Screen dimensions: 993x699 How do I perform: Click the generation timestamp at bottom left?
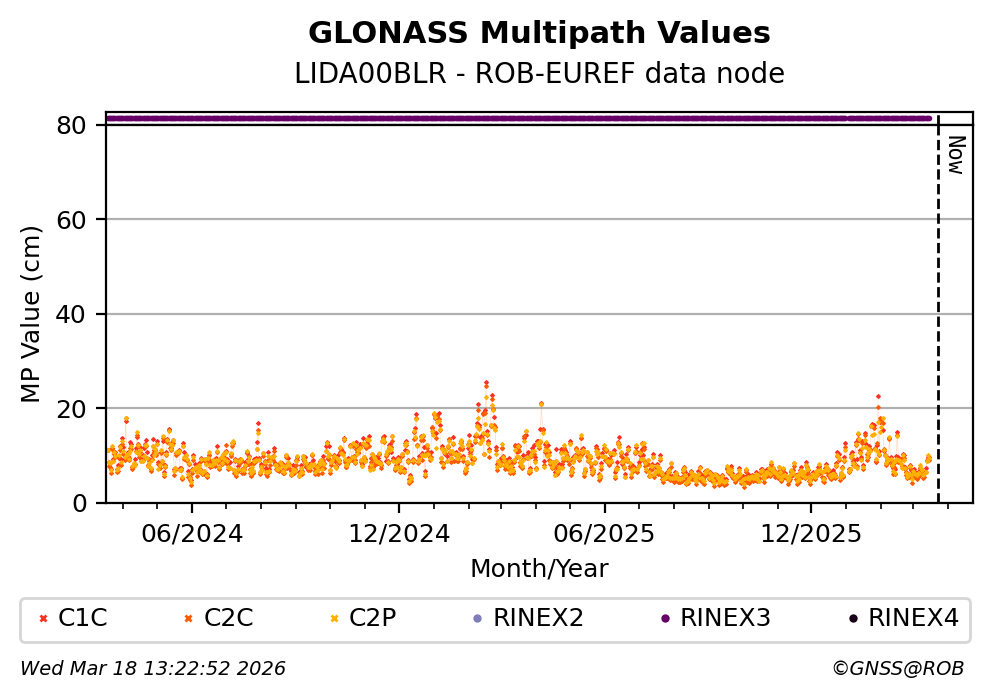[x=153, y=668]
